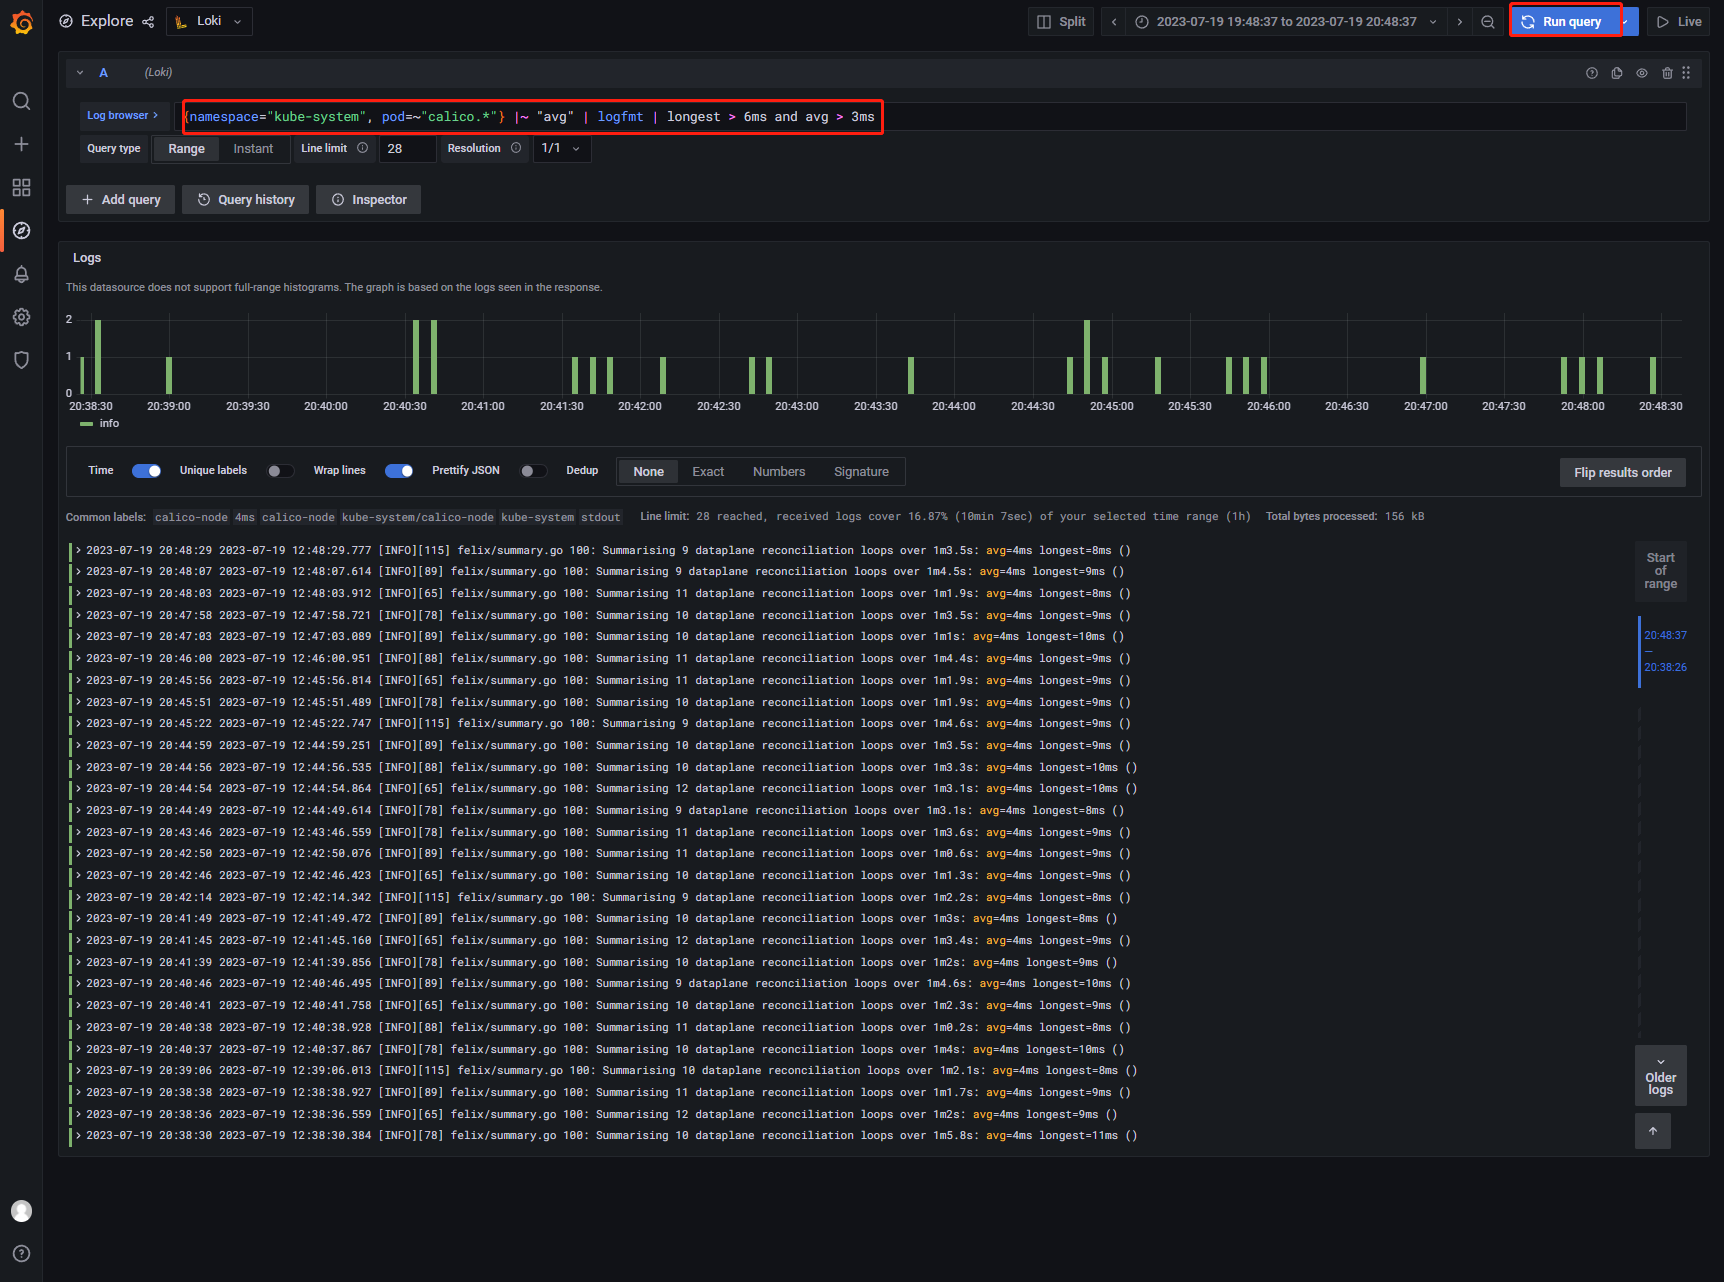The height and width of the screenshot is (1282, 1724).
Task: Click the Resolution info icon
Action: pyautogui.click(x=516, y=148)
